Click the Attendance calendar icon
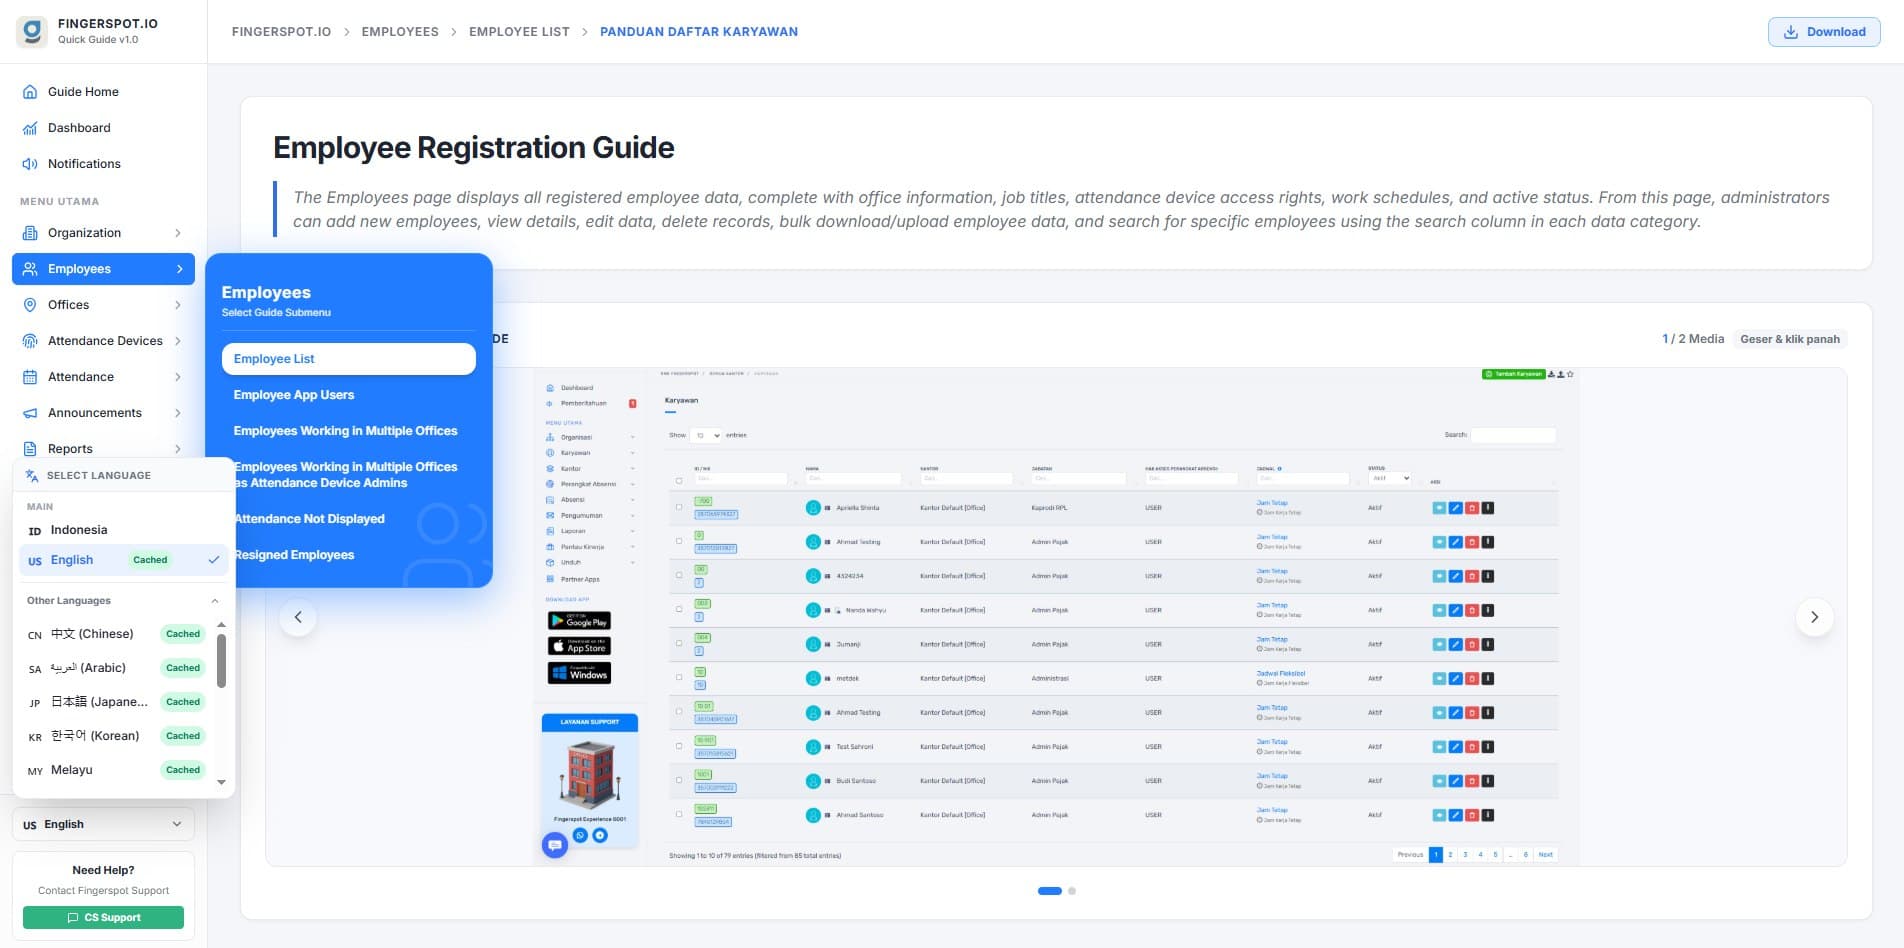The image size is (1904, 948). (x=30, y=377)
